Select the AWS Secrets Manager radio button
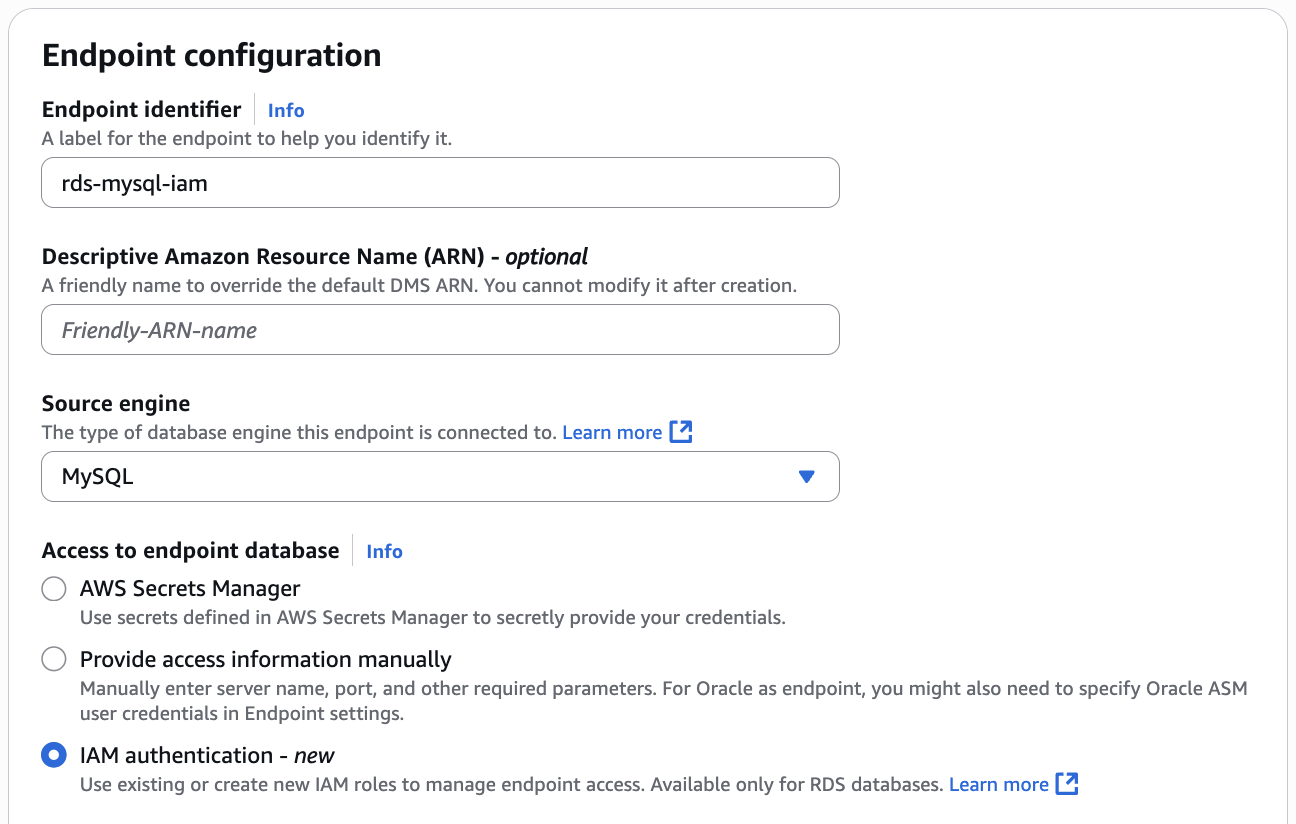This screenshot has height=824, width=1296. 54,589
